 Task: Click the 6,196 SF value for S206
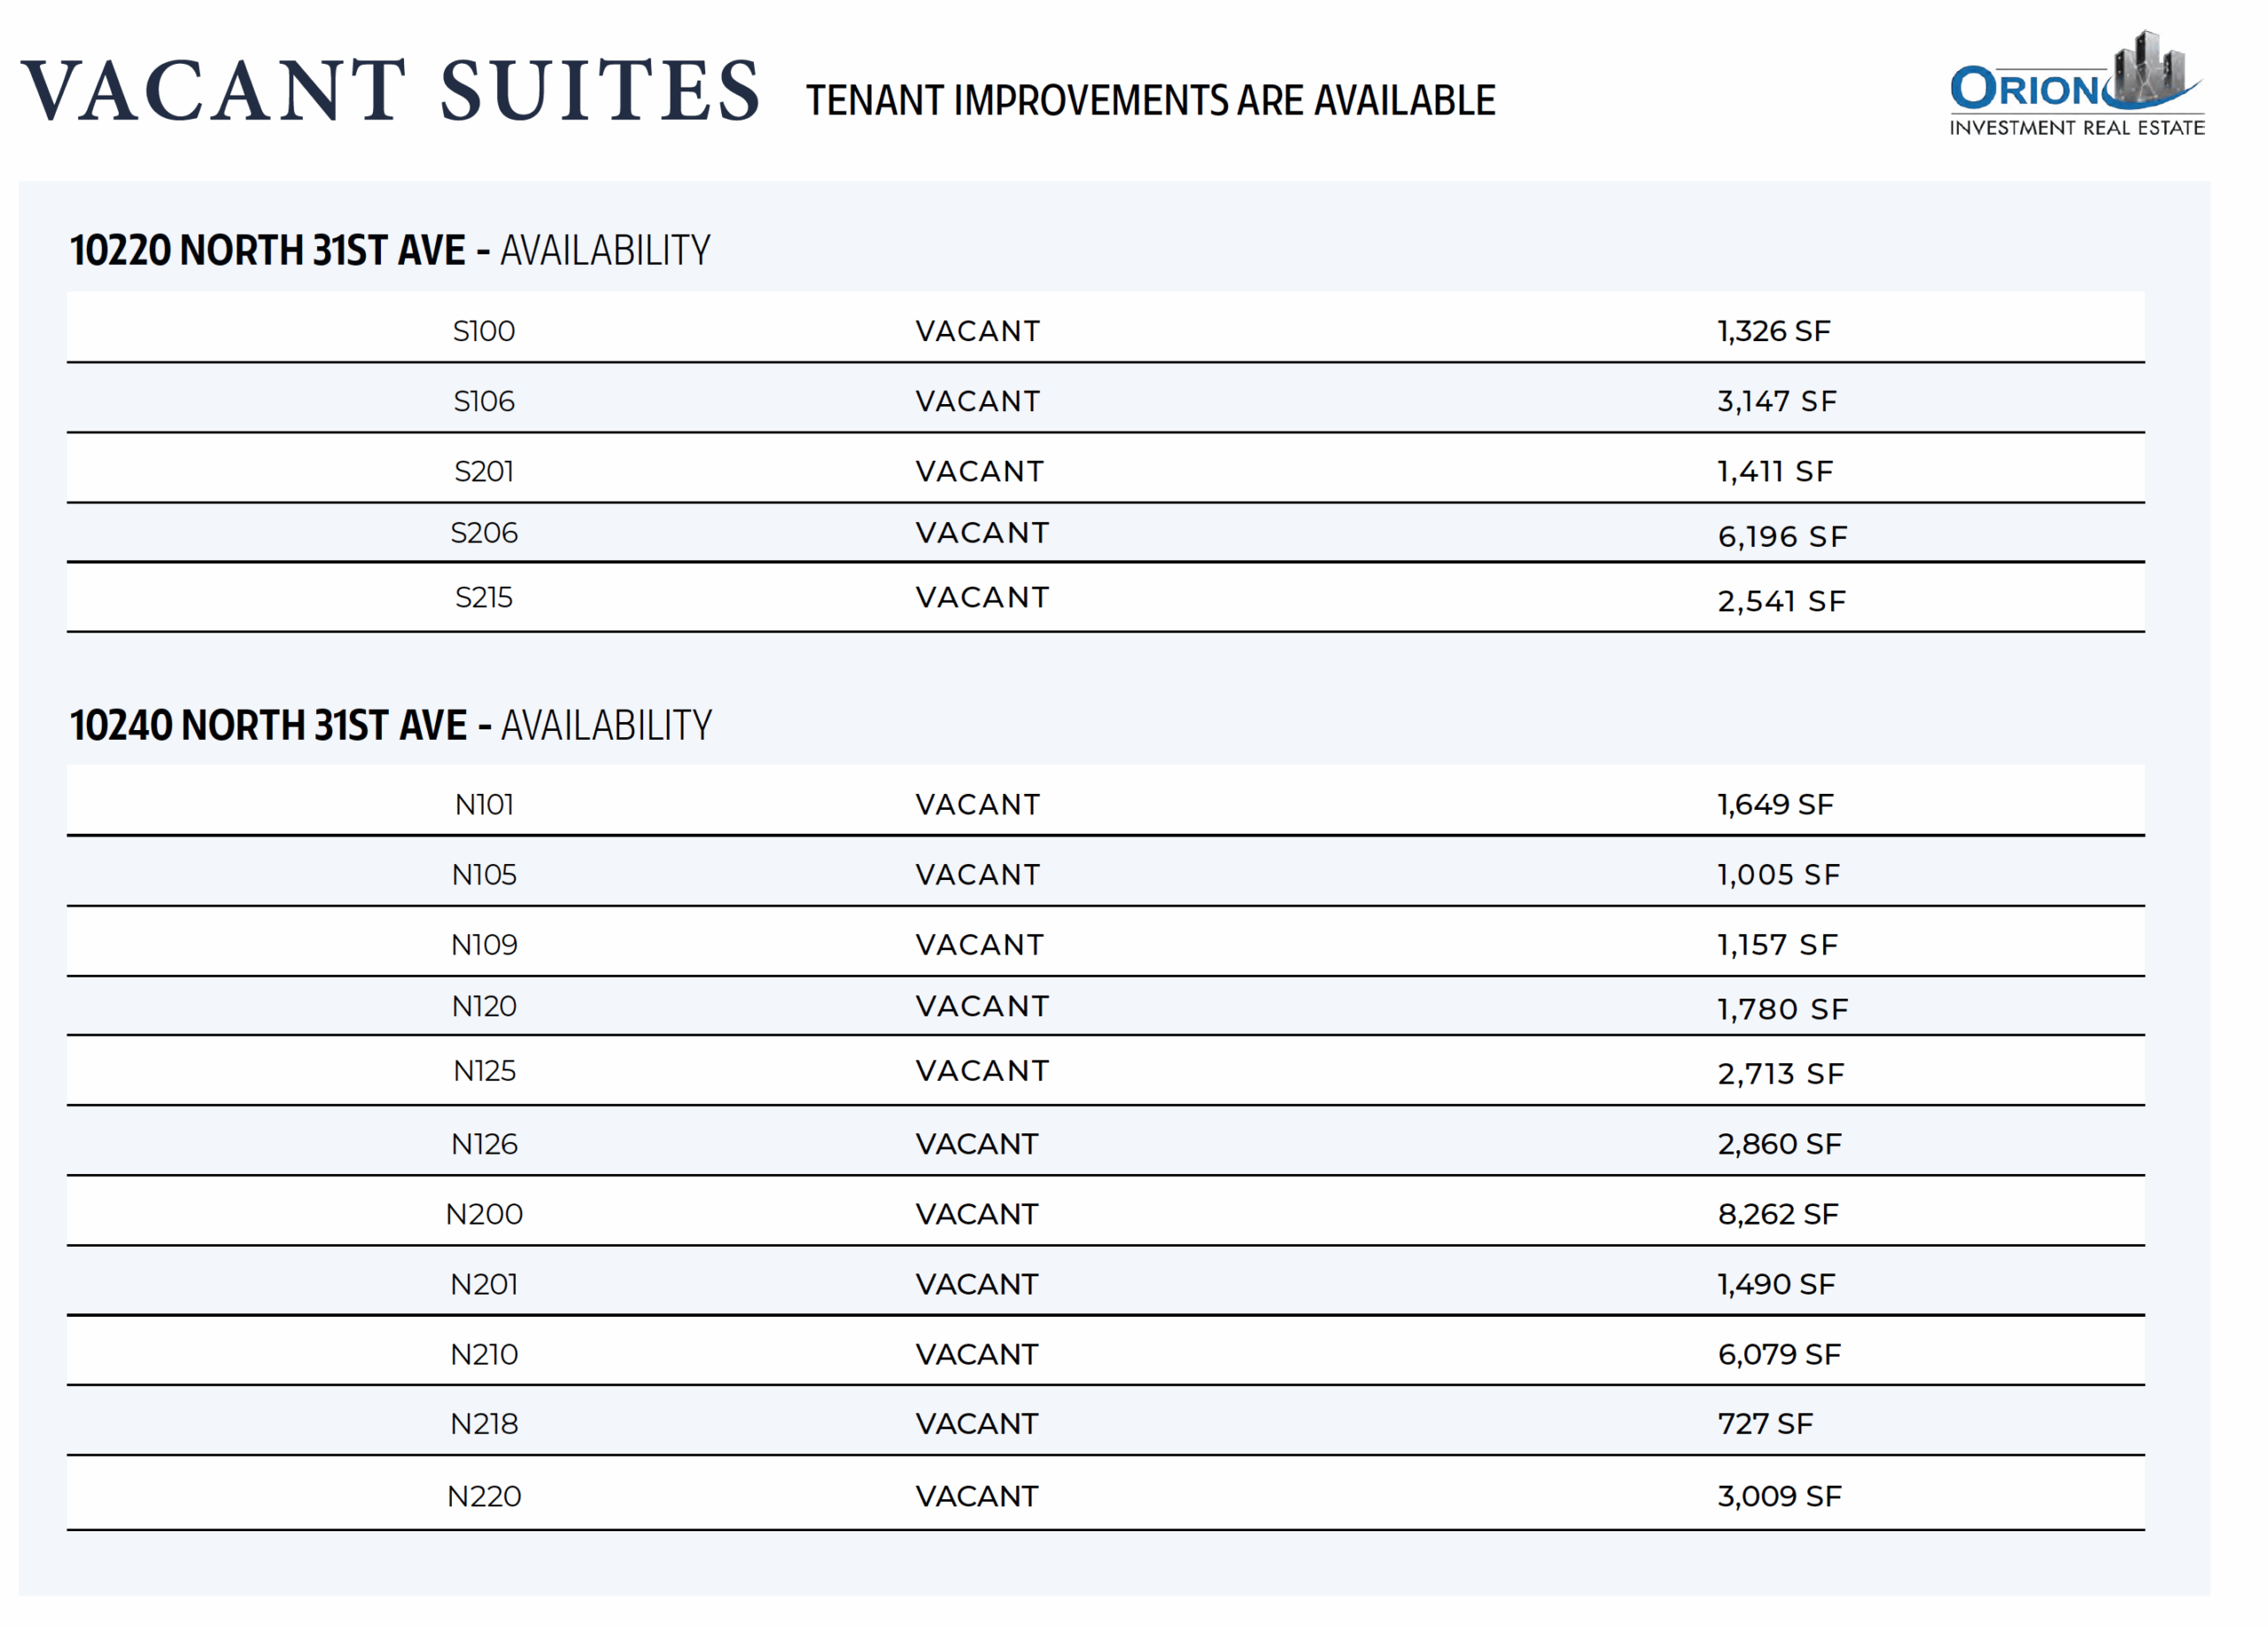pyautogui.click(x=1782, y=536)
